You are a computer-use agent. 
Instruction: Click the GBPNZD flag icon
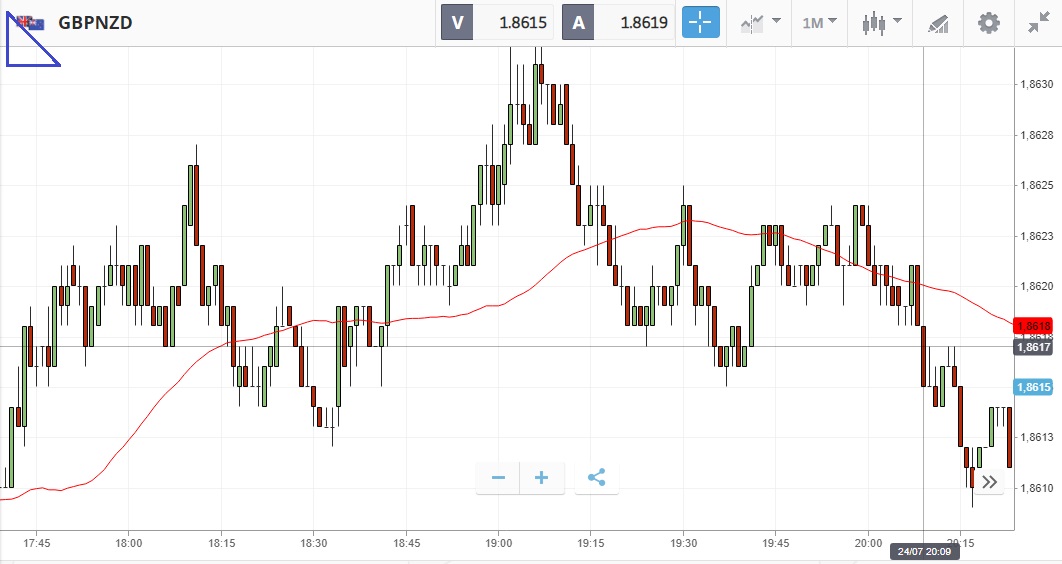coord(30,23)
